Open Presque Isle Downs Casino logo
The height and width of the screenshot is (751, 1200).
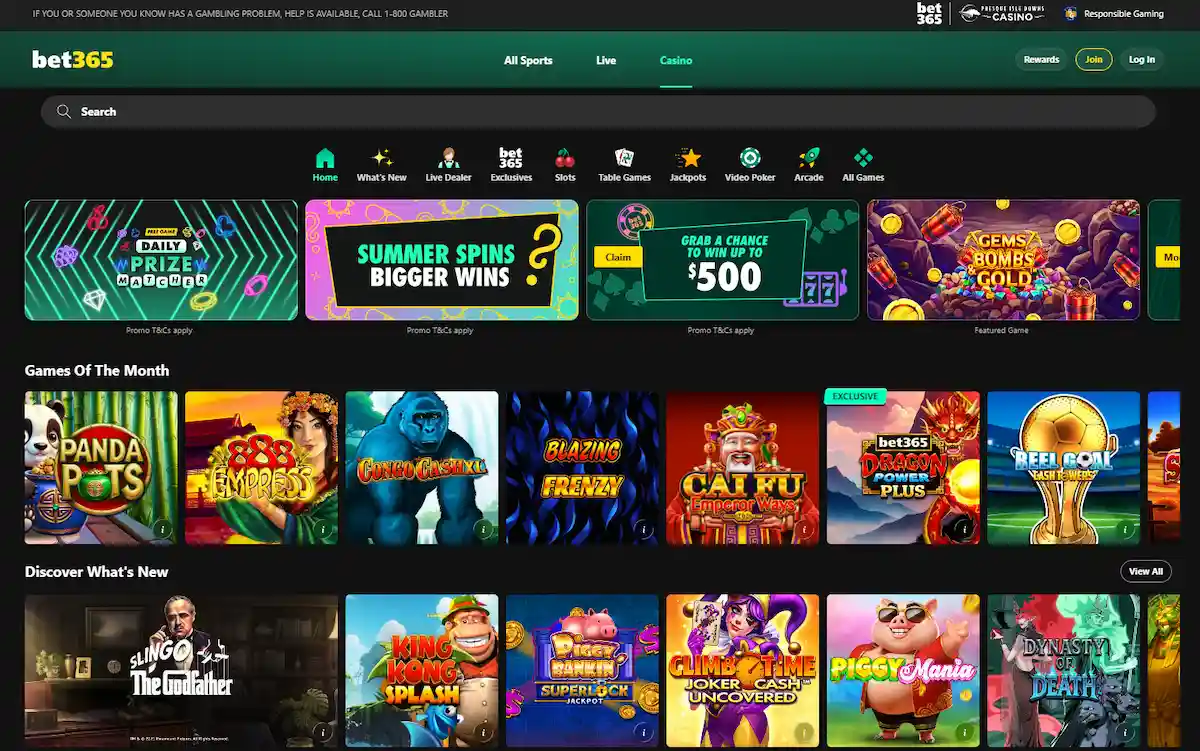1002,13
